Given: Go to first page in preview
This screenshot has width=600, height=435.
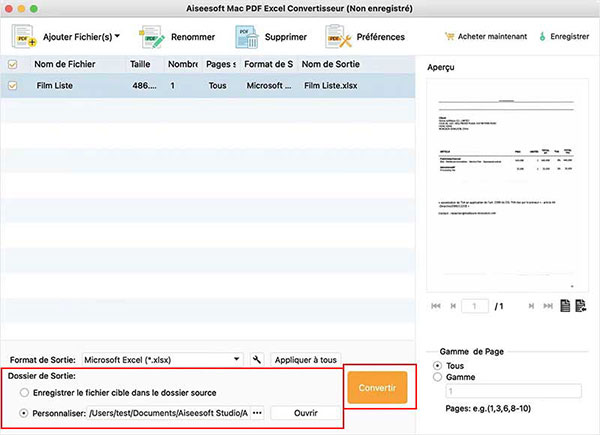Looking at the screenshot, I should point(436,306).
